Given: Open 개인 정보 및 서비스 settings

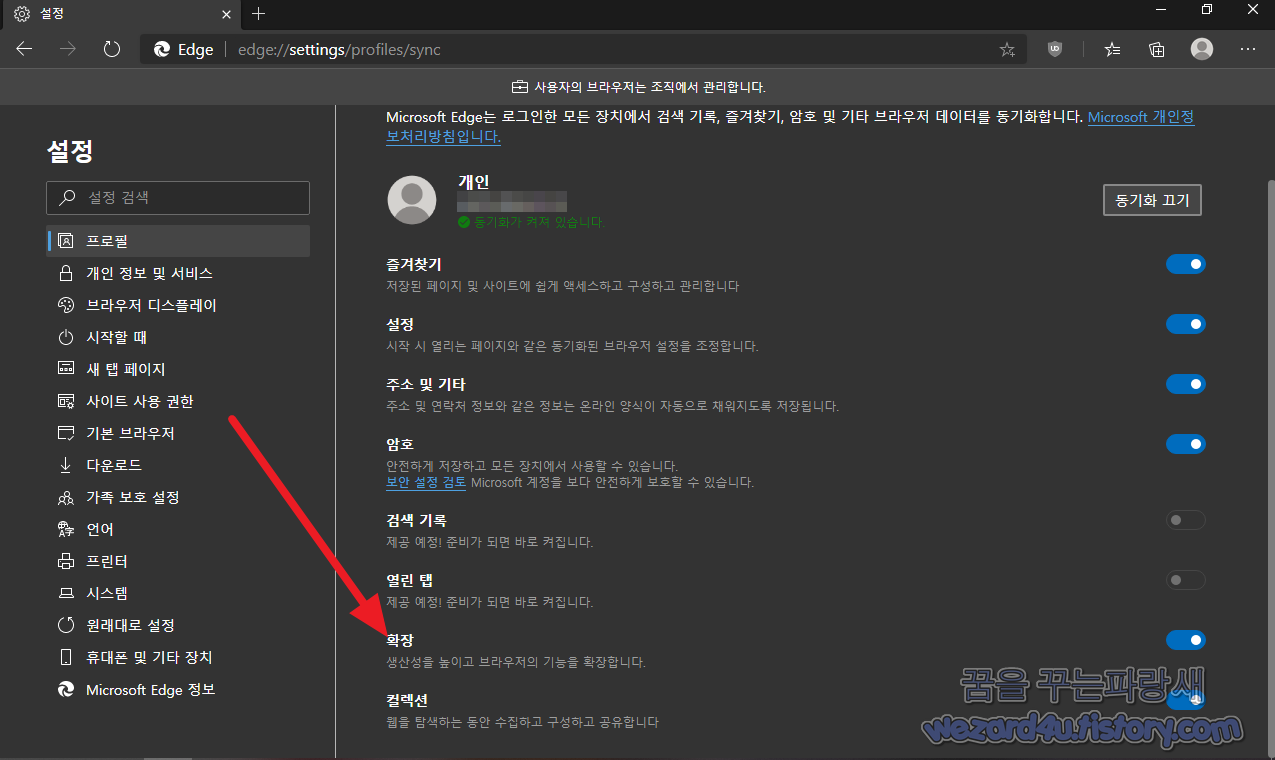Looking at the screenshot, I should pyautogui.click(x=178, y=273).
